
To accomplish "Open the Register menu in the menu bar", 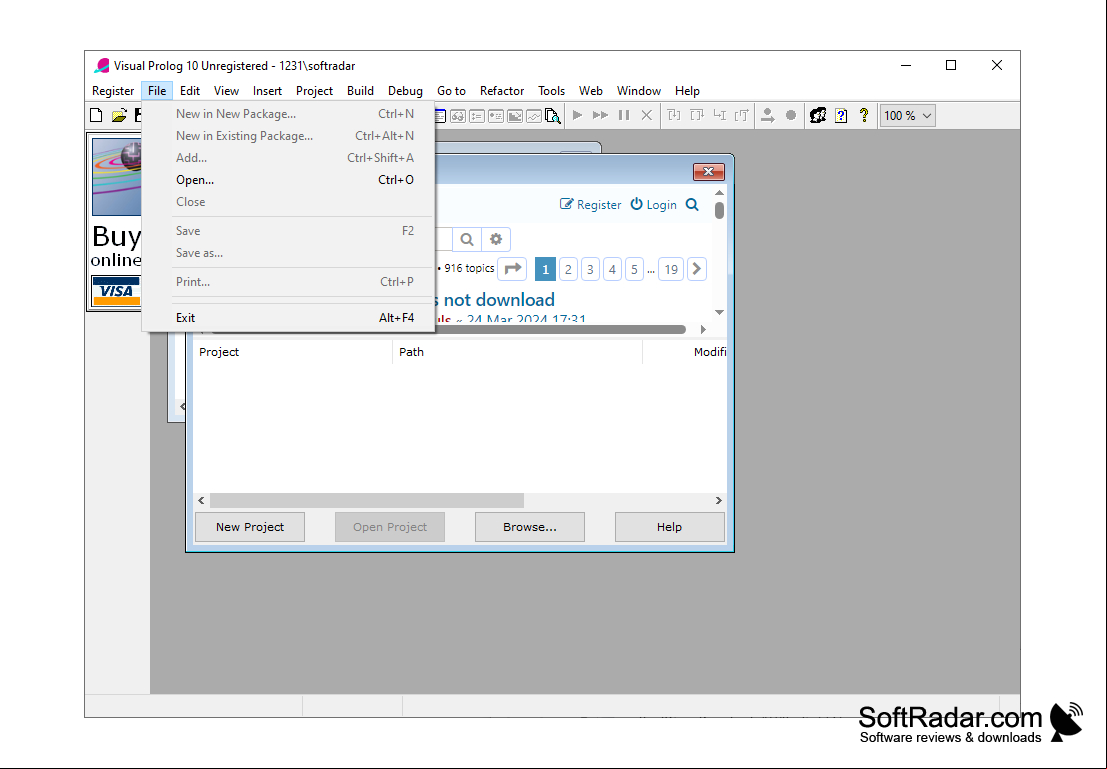I will 113,90.
